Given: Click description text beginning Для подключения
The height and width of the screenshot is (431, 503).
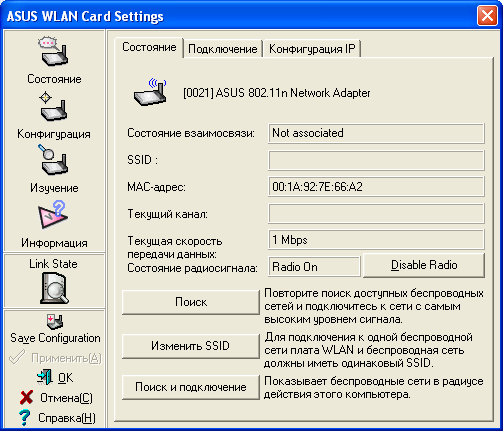Looking at the screenshot, I should pyautogui.click(x=368, y=350).
